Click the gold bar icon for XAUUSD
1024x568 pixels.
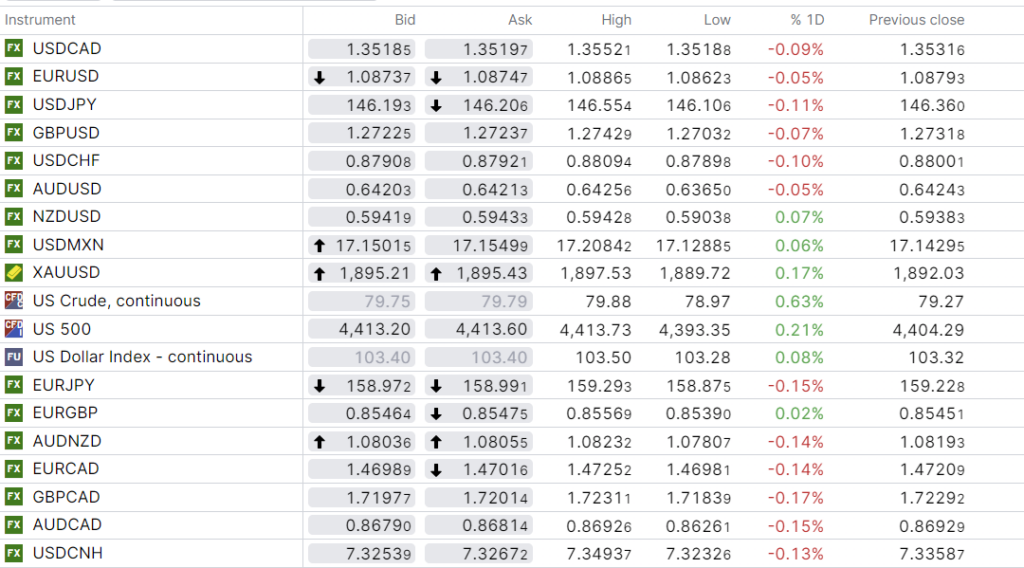(x=14, y=273)
